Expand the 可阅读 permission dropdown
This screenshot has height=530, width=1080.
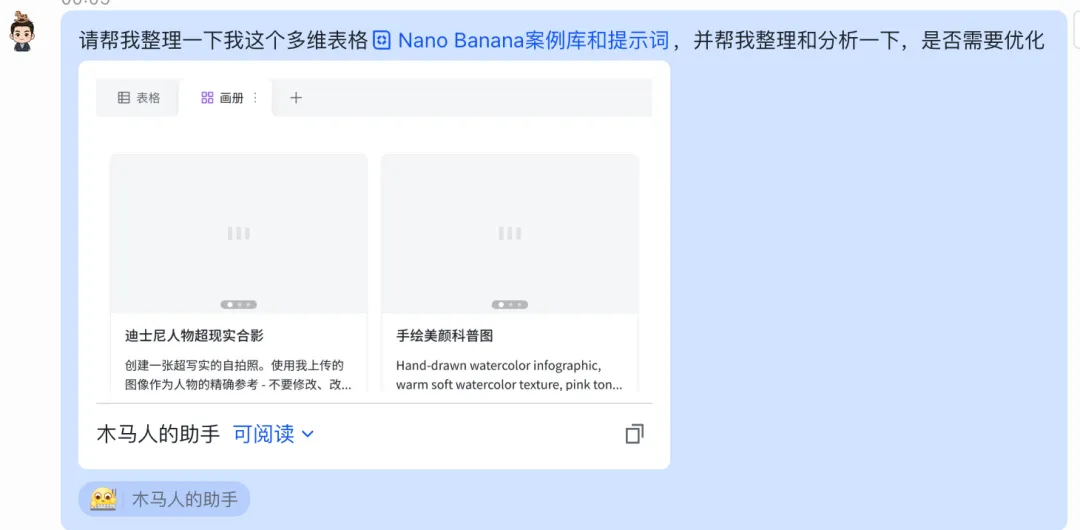point(273,434)
